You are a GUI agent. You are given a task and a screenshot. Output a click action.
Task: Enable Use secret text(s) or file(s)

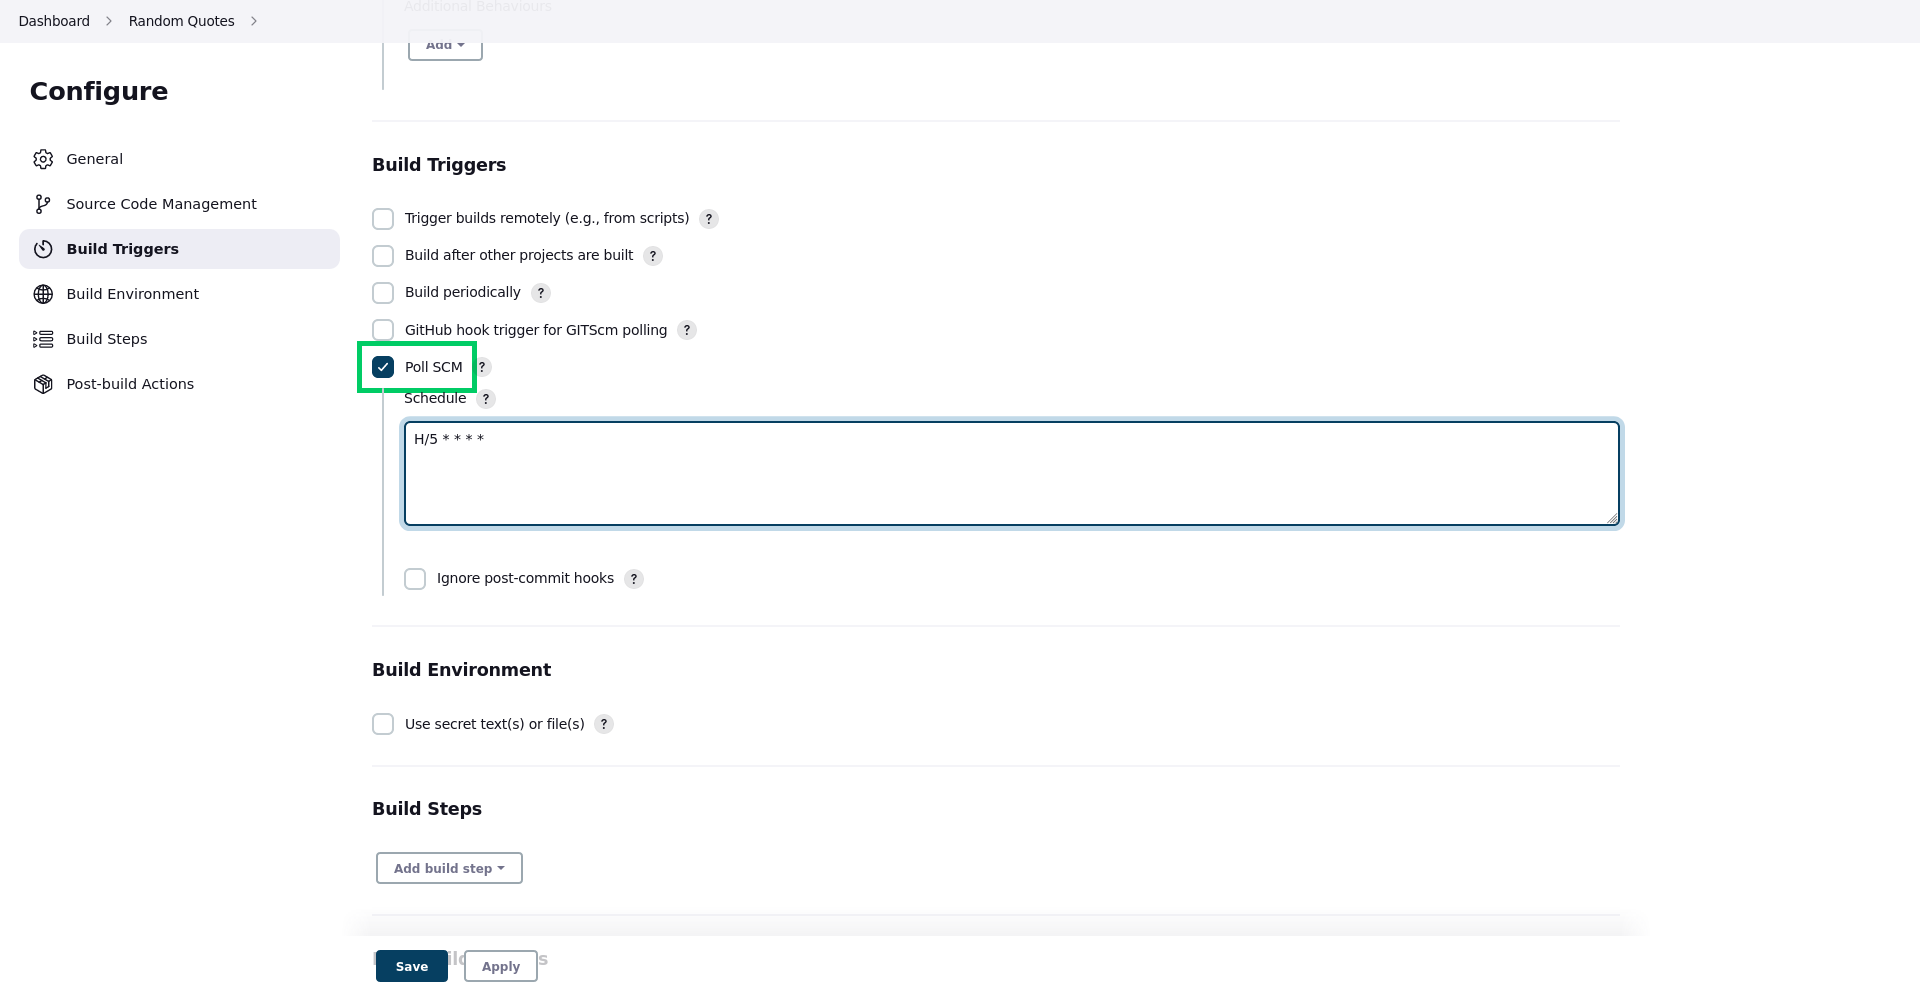pos(383,724)
